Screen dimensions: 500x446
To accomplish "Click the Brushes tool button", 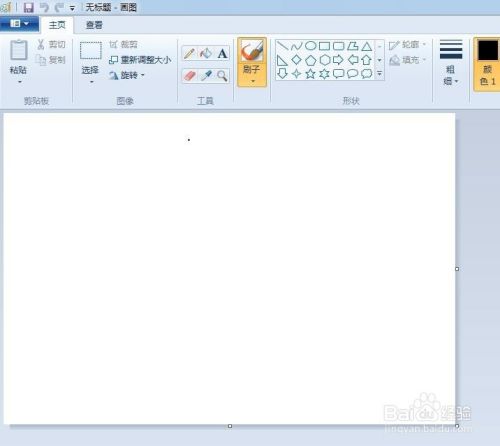I will coord(252,51).
